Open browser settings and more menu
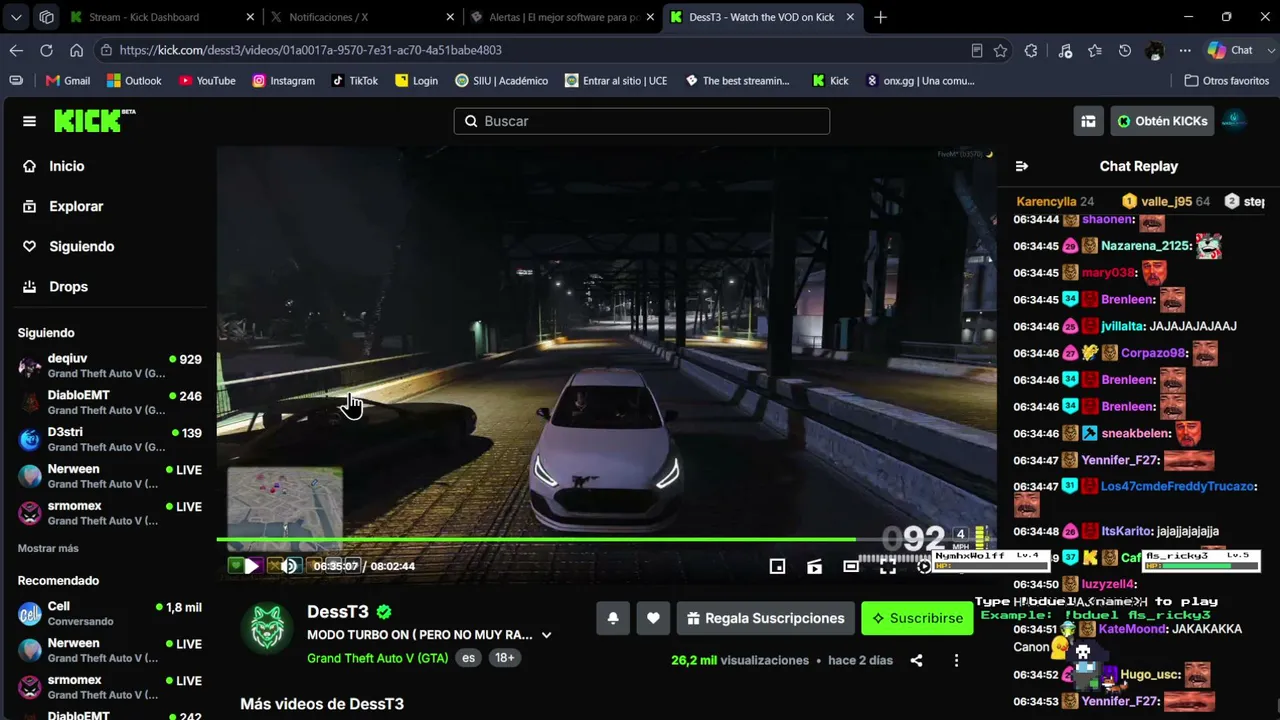The image size is (1280, 720). 1185,50
